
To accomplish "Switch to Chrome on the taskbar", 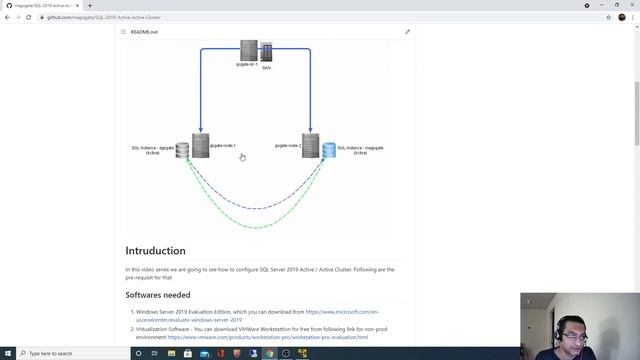I will pyautogui.click(x=270, y=353).
